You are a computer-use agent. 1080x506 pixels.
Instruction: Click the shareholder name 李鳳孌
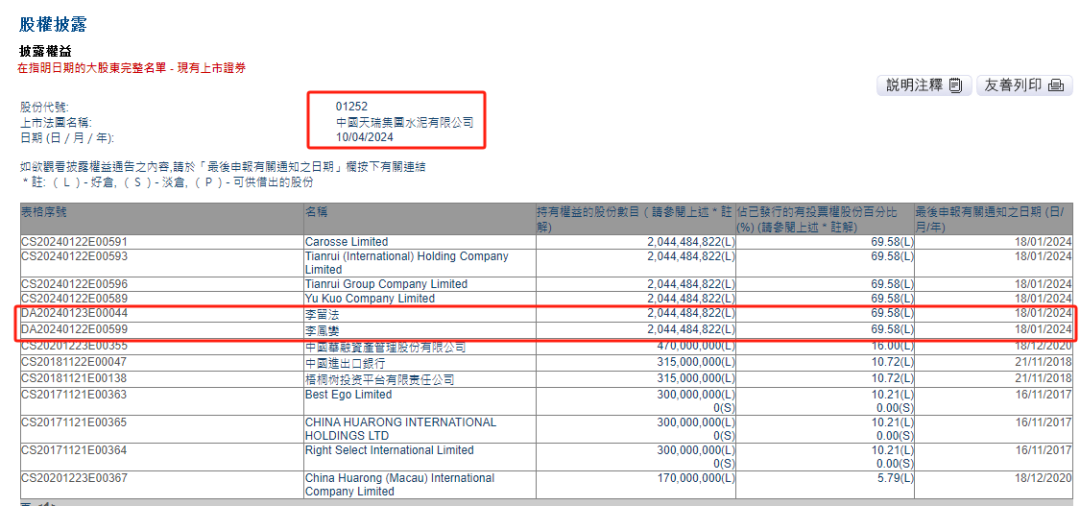tap(322, 331)
